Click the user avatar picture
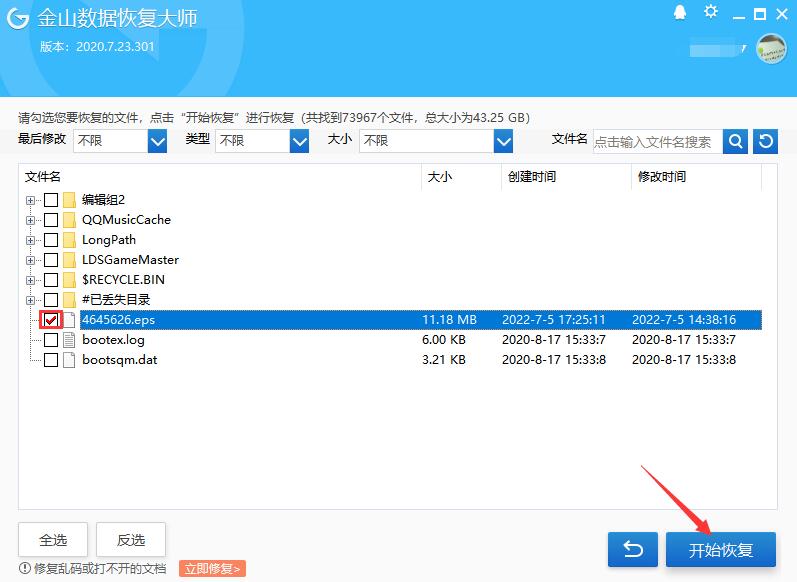This screenshot has width=797, height=582. tap(771, 49)
